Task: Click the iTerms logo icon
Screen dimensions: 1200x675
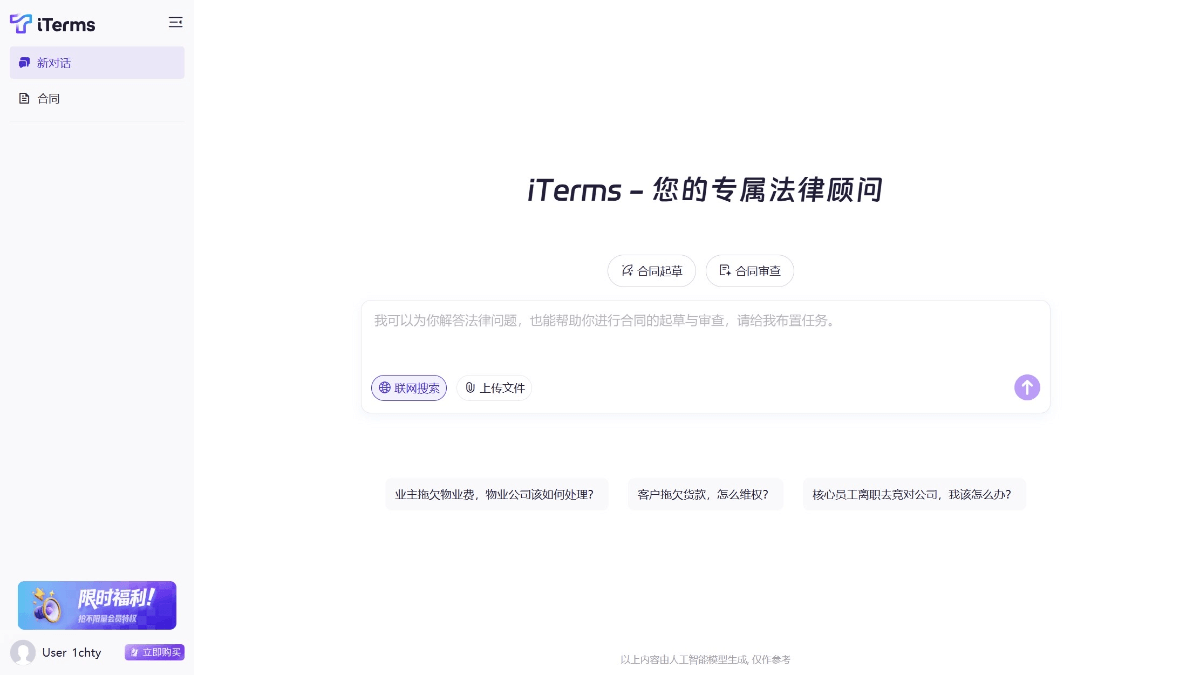Action: pyautogui.click(x=21, y=23)
